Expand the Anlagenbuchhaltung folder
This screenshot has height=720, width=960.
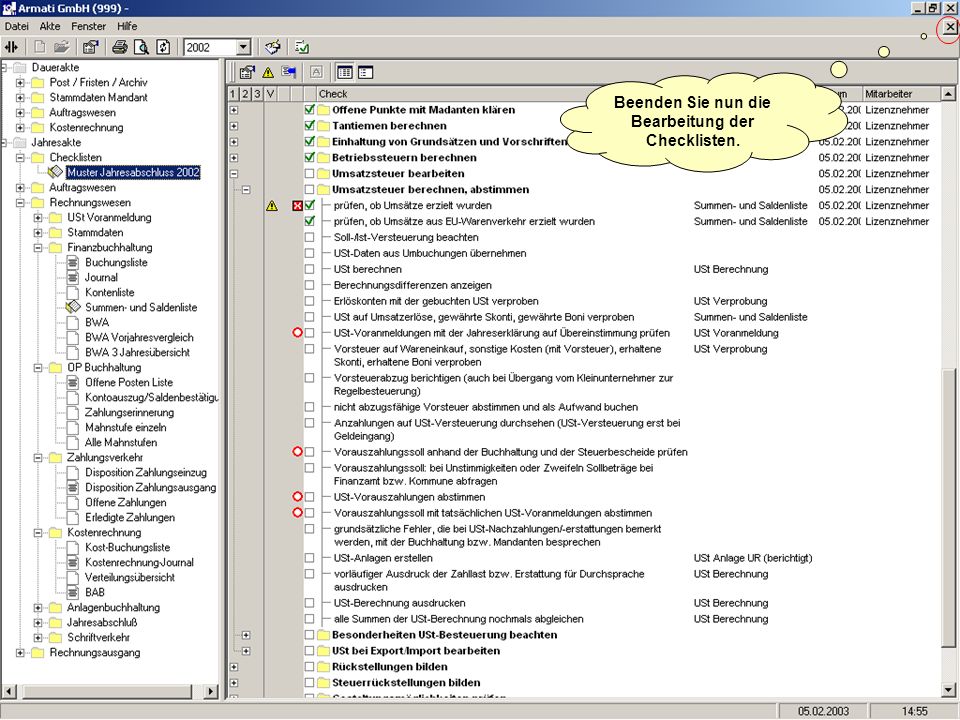[38, 607]
